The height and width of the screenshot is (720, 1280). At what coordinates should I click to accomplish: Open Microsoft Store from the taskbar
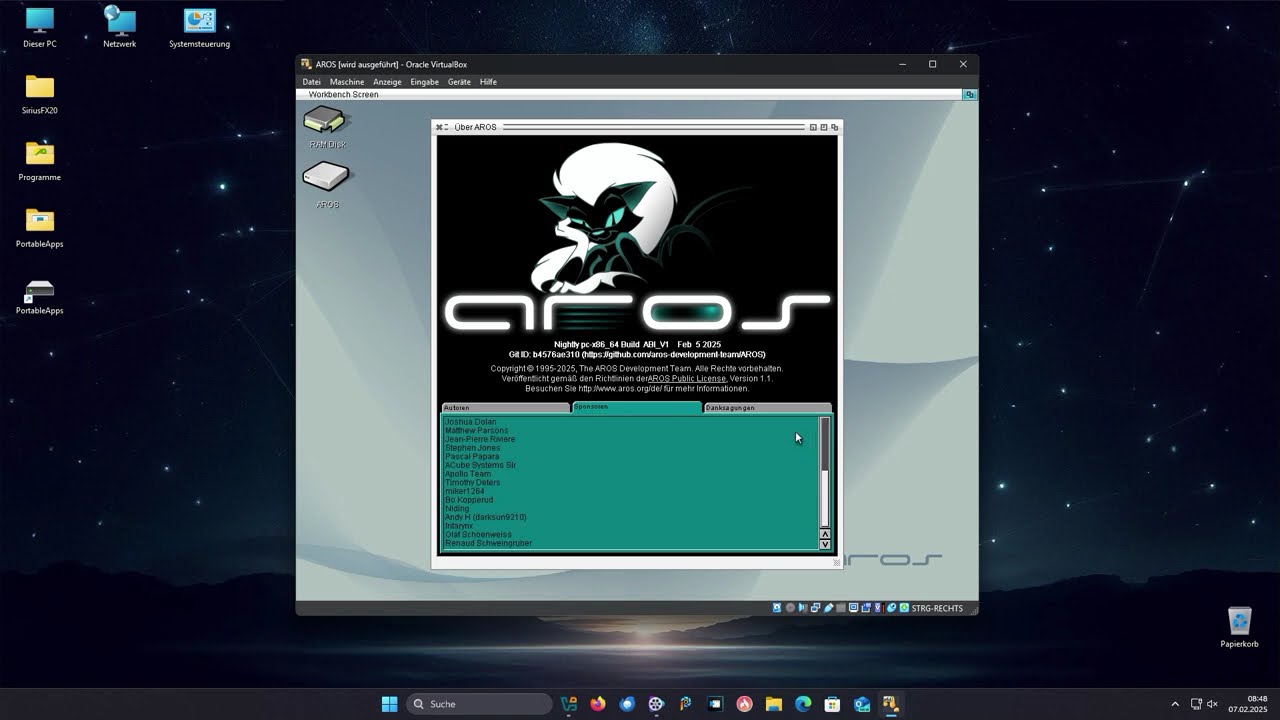(832, 704)
